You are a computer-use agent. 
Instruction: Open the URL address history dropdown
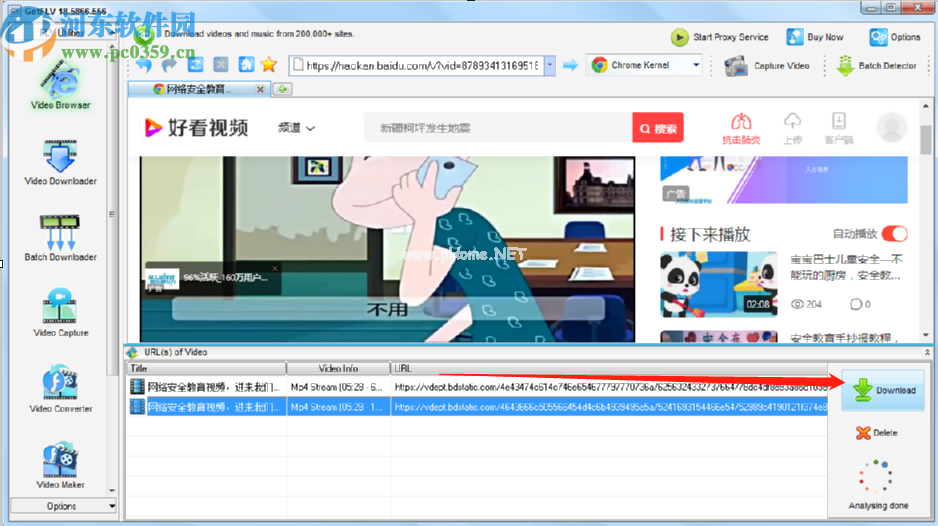pos(548,66)
